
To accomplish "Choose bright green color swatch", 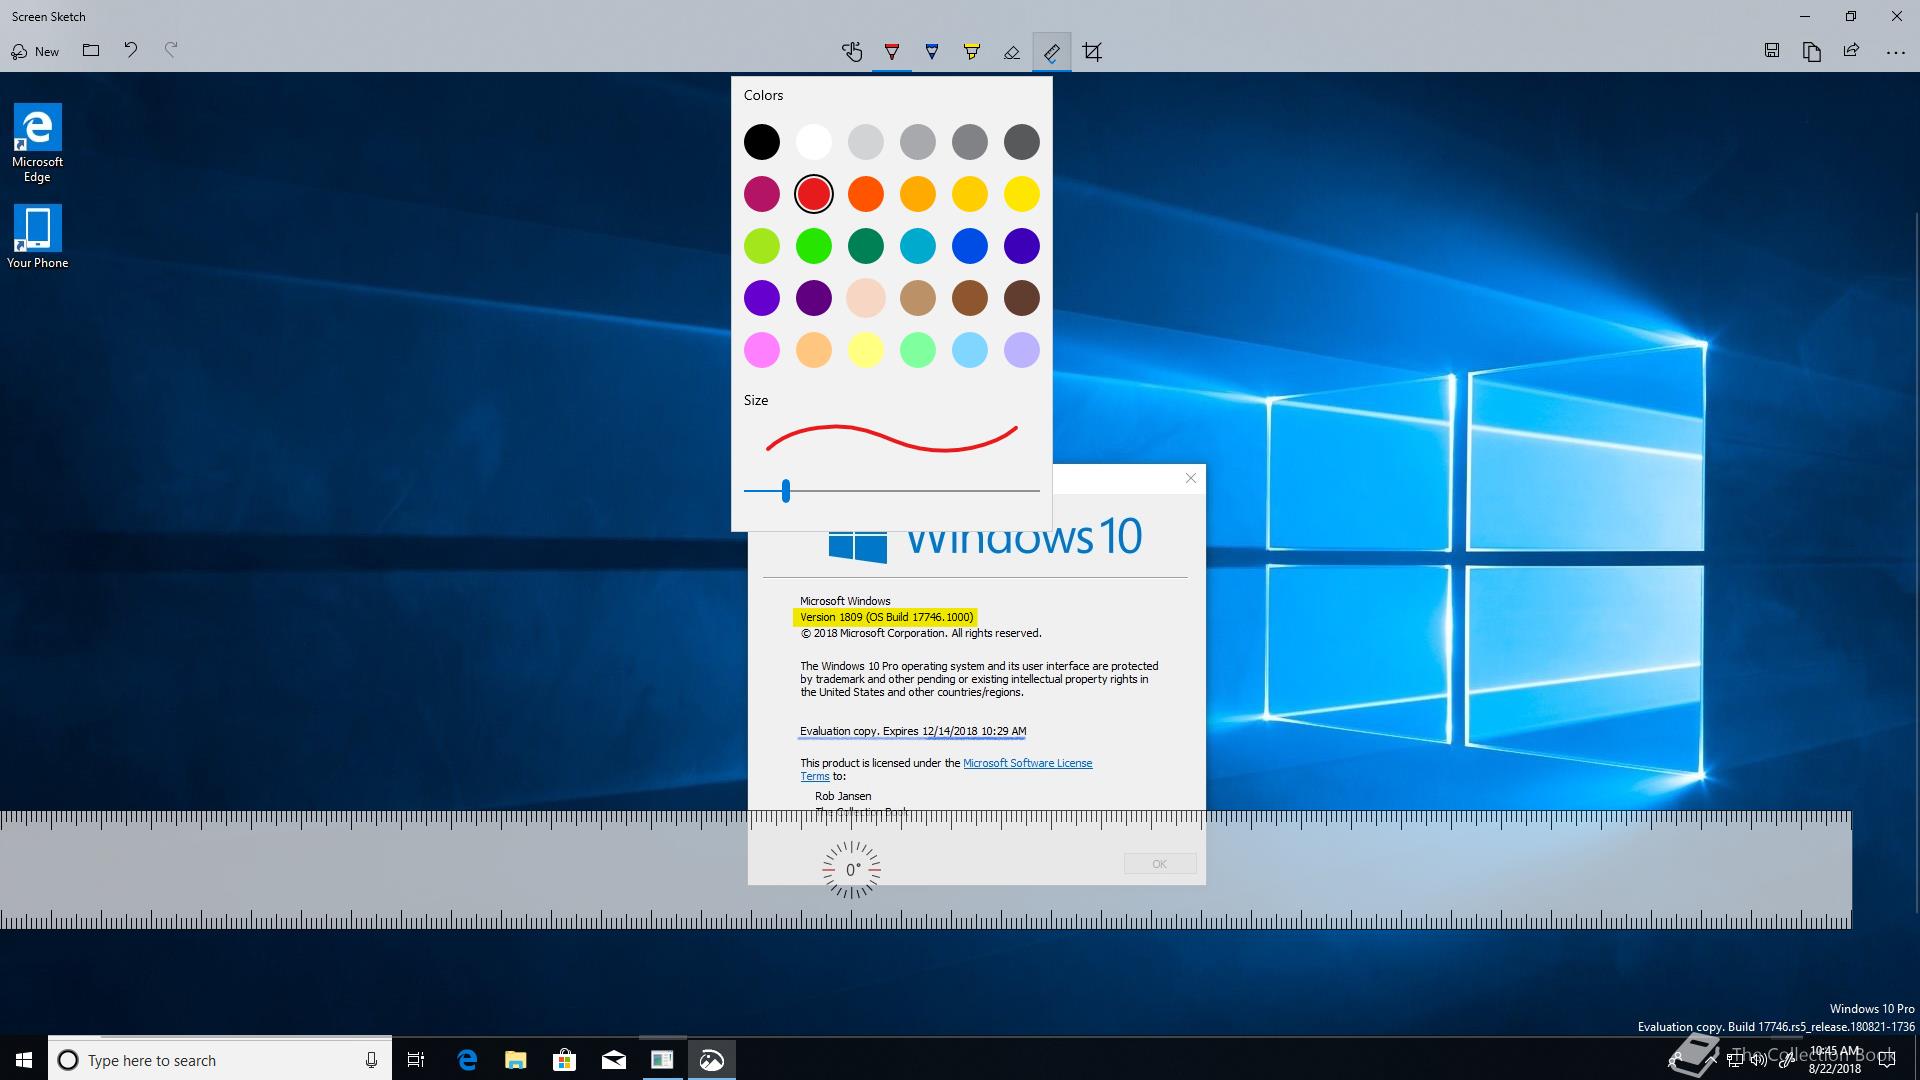I will tap(814, 246).
